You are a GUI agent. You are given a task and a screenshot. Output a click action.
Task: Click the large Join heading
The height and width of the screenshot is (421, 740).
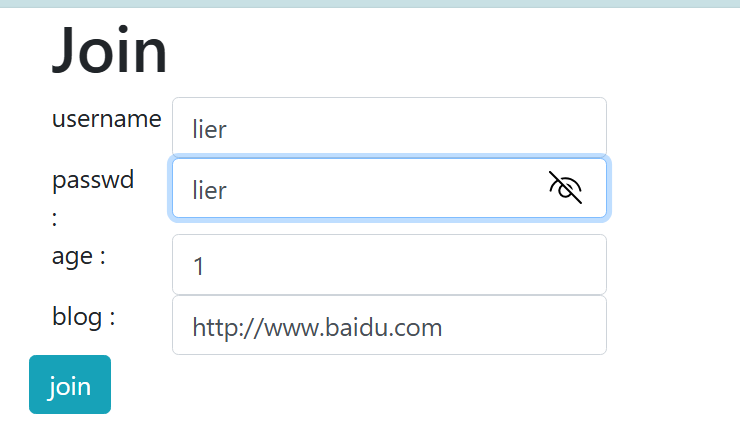109,51
